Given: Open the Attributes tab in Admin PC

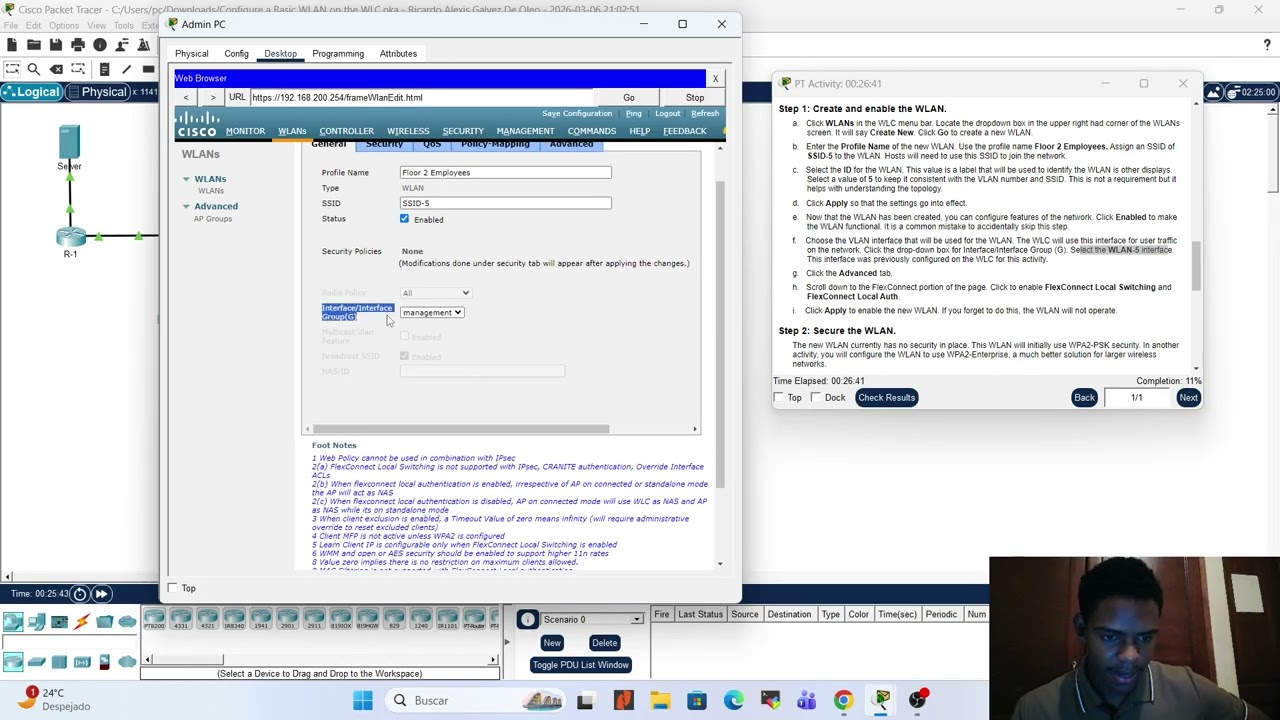Looking at the screenshot, I should [398, 54].
